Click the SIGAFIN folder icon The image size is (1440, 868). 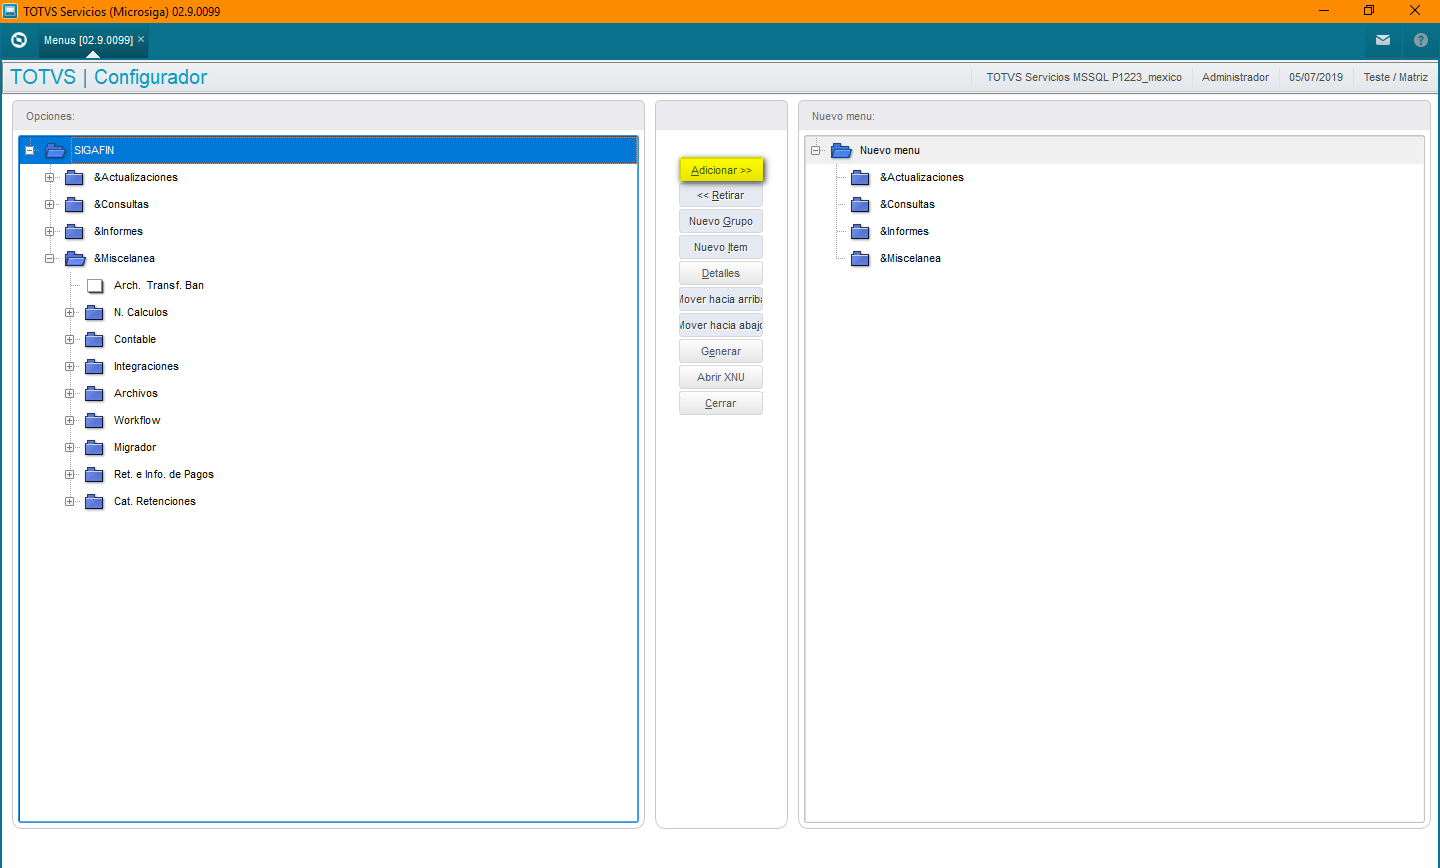pyautogui.click(x=55, y=150)
